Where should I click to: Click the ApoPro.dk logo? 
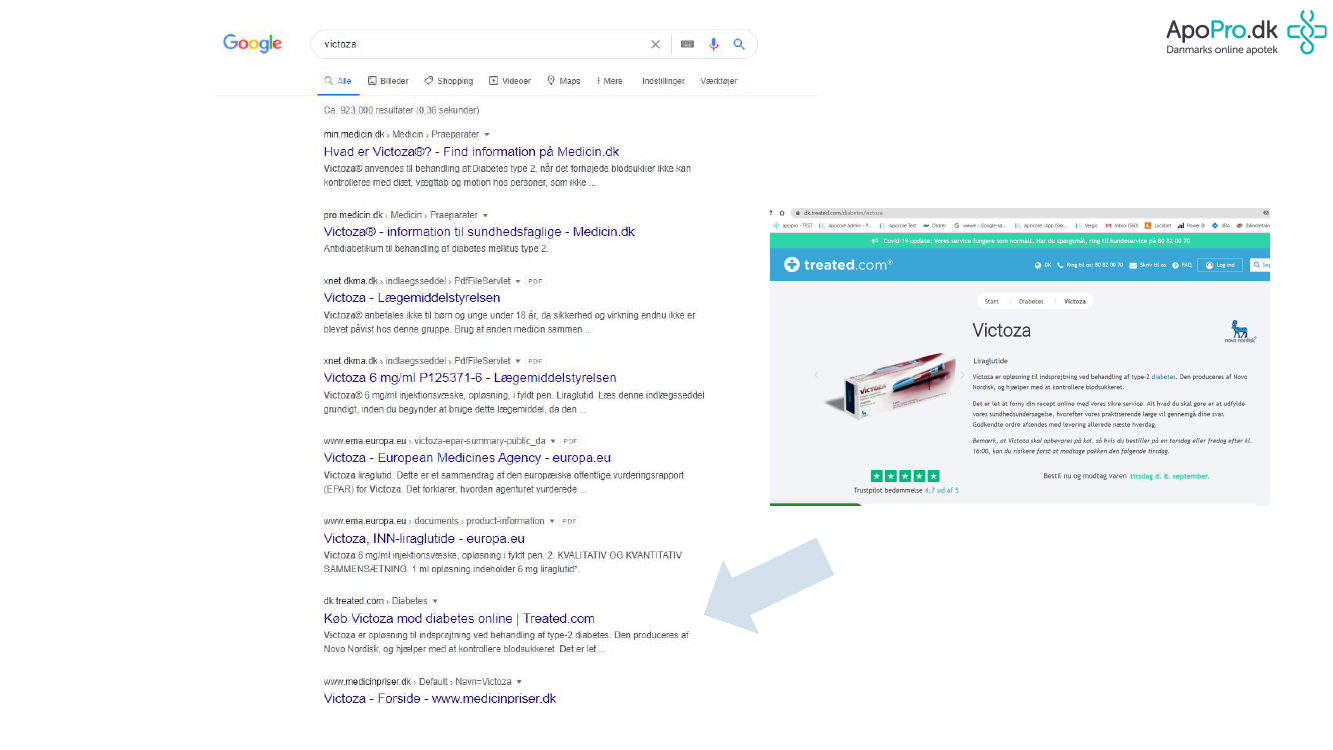1247,33
